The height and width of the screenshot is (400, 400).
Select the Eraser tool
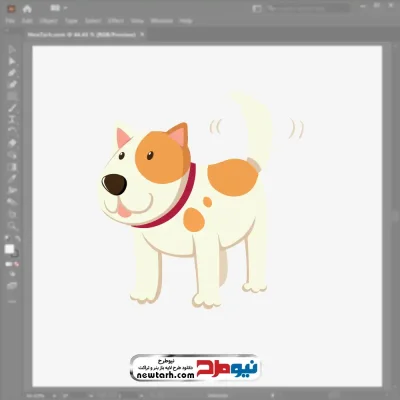[x=12, y=143]
